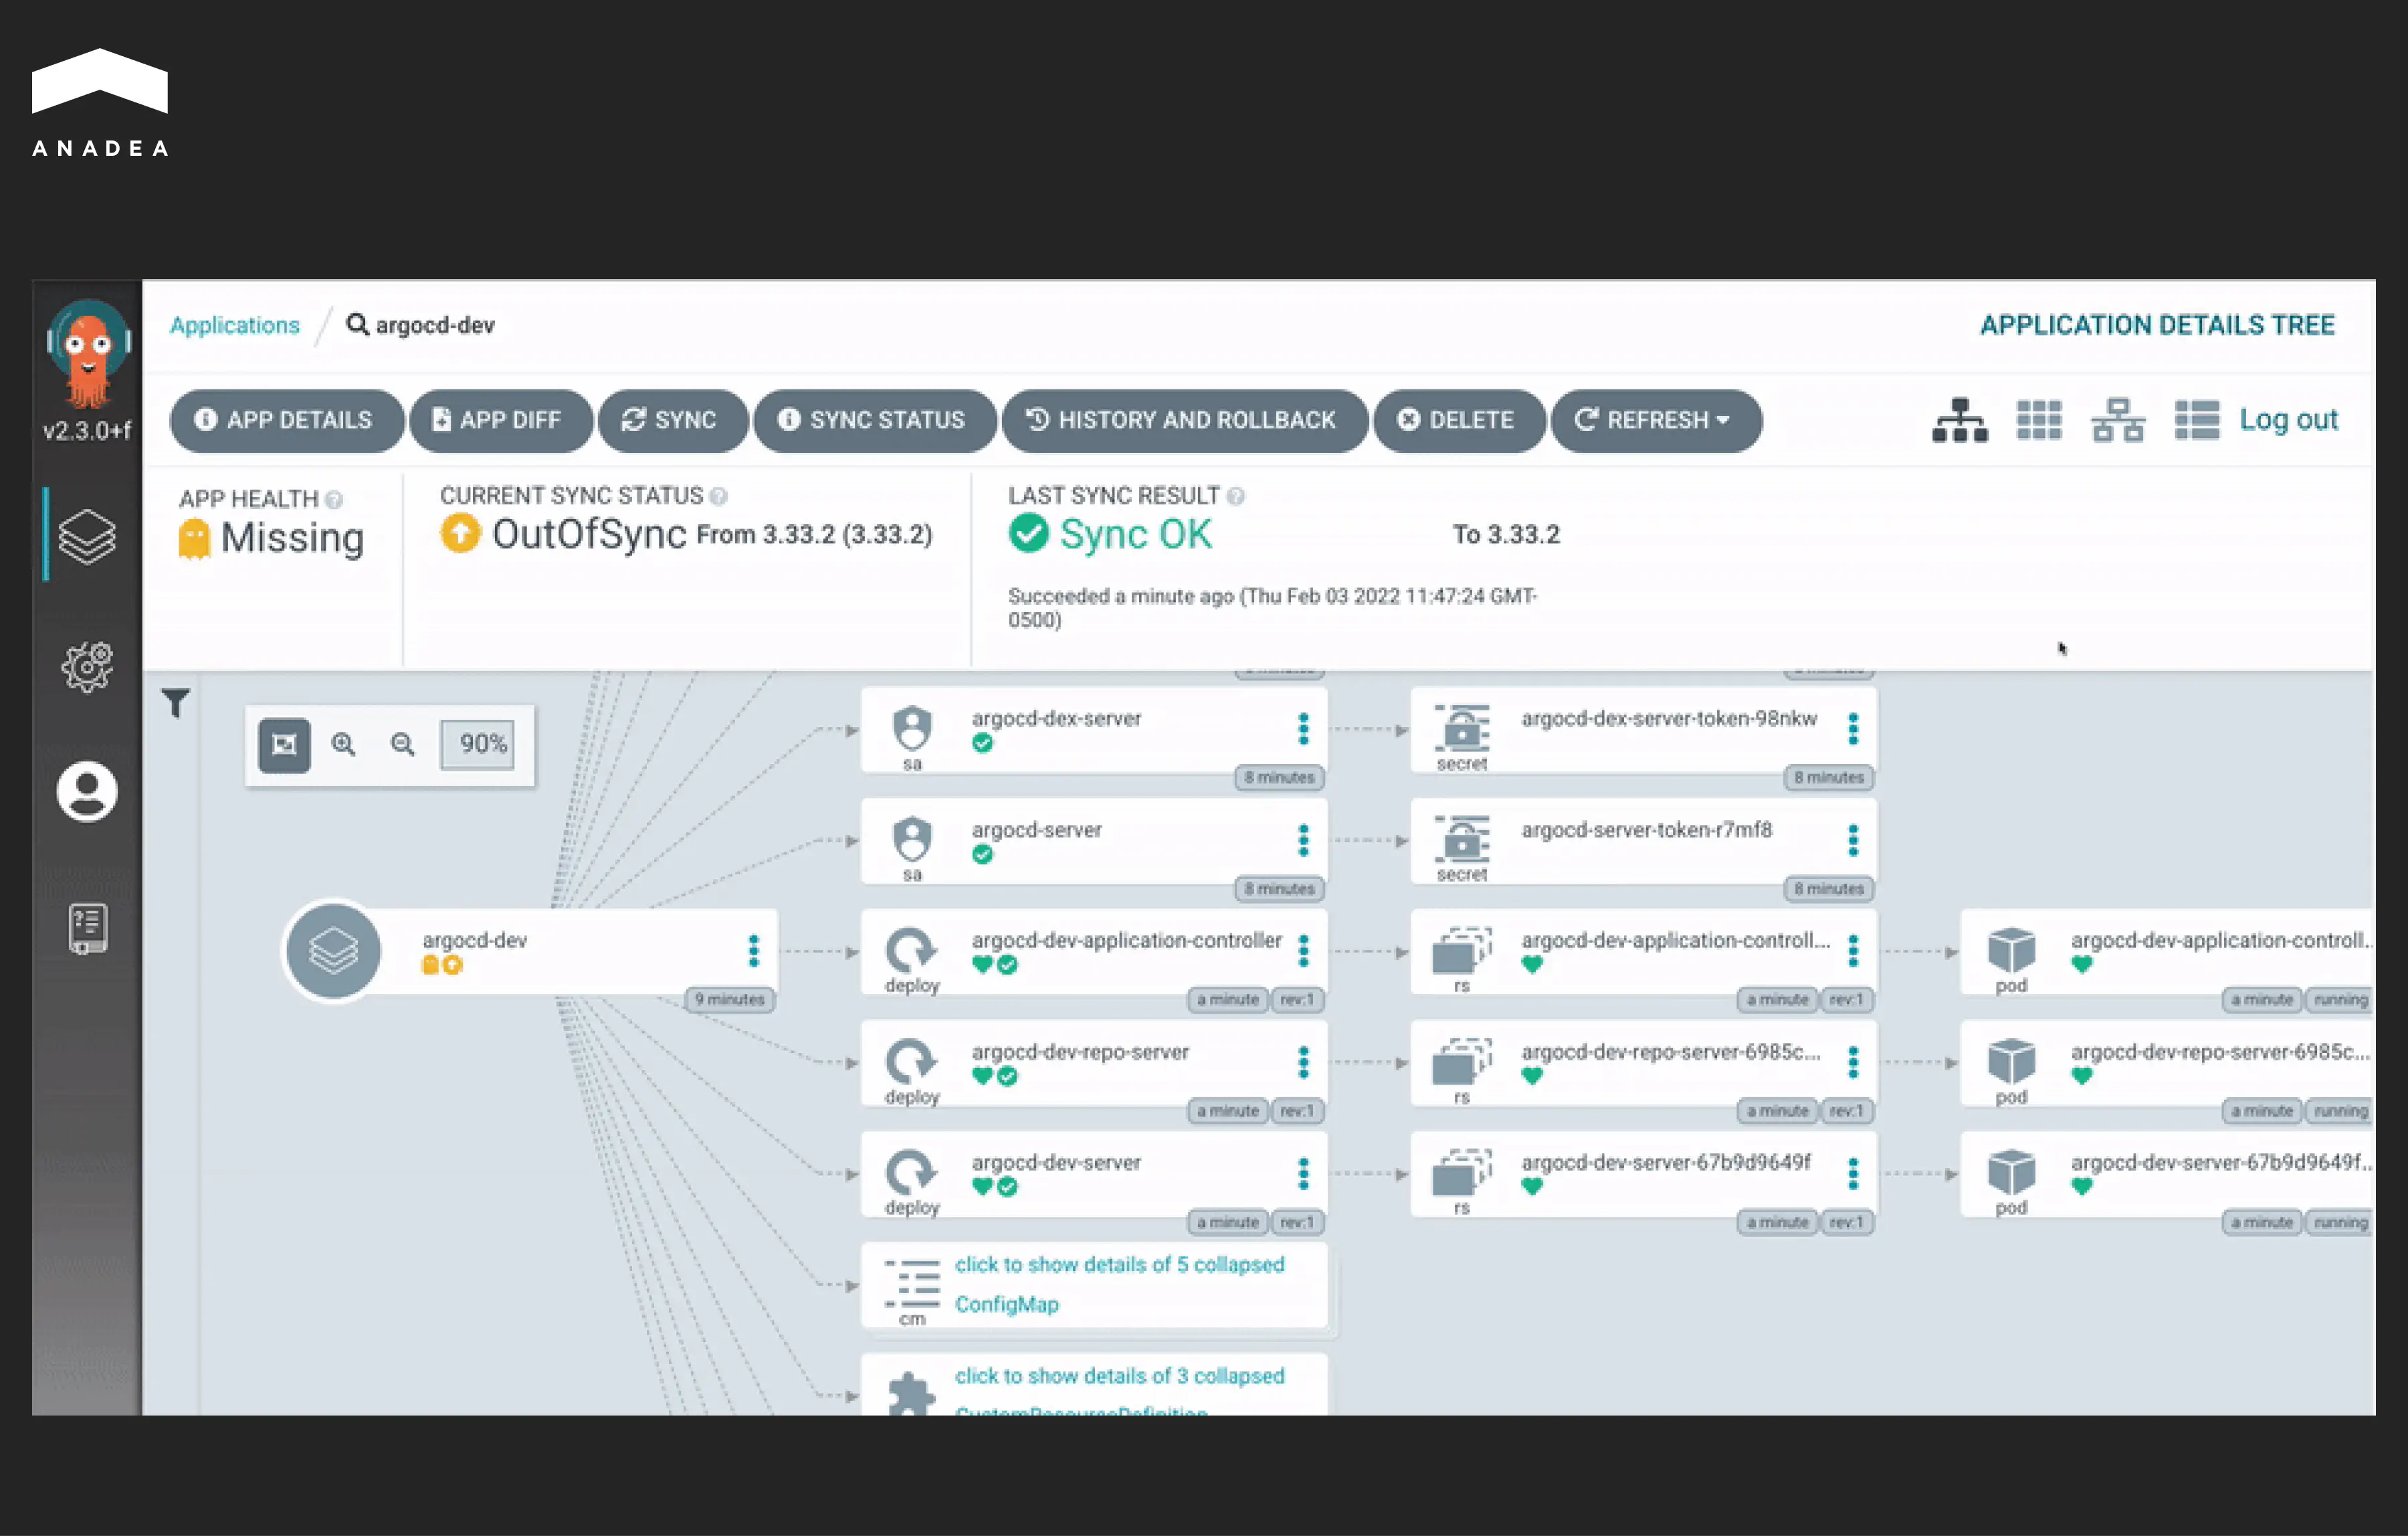Open kebab menu on argocd-dev-server-67b9d9649f rs
Viewport: 2408px width, 1536px height.
pyautogui.click(x=1853, y=1173)
